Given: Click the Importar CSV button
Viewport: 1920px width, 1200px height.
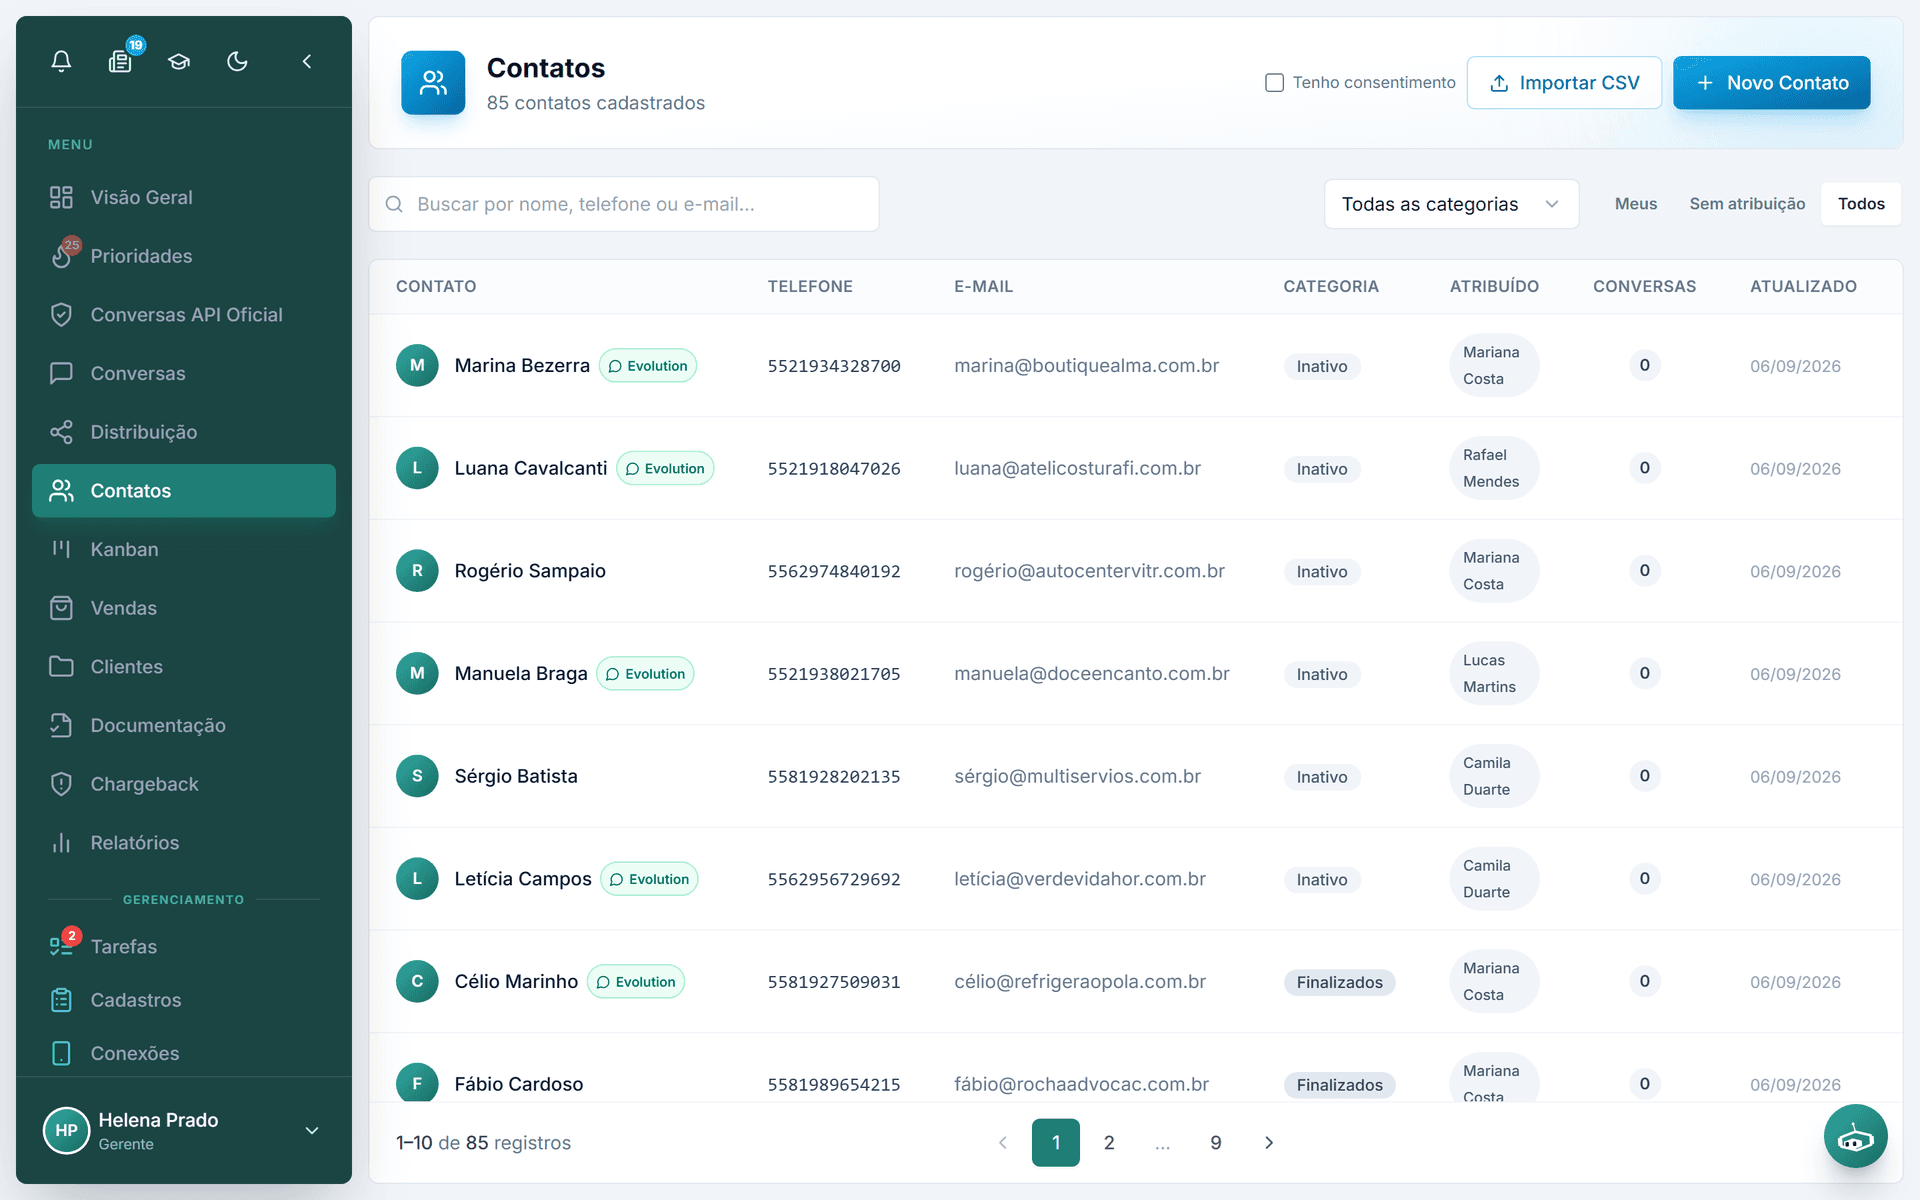Looking at the screenshot, I should tap(1564, 83).
